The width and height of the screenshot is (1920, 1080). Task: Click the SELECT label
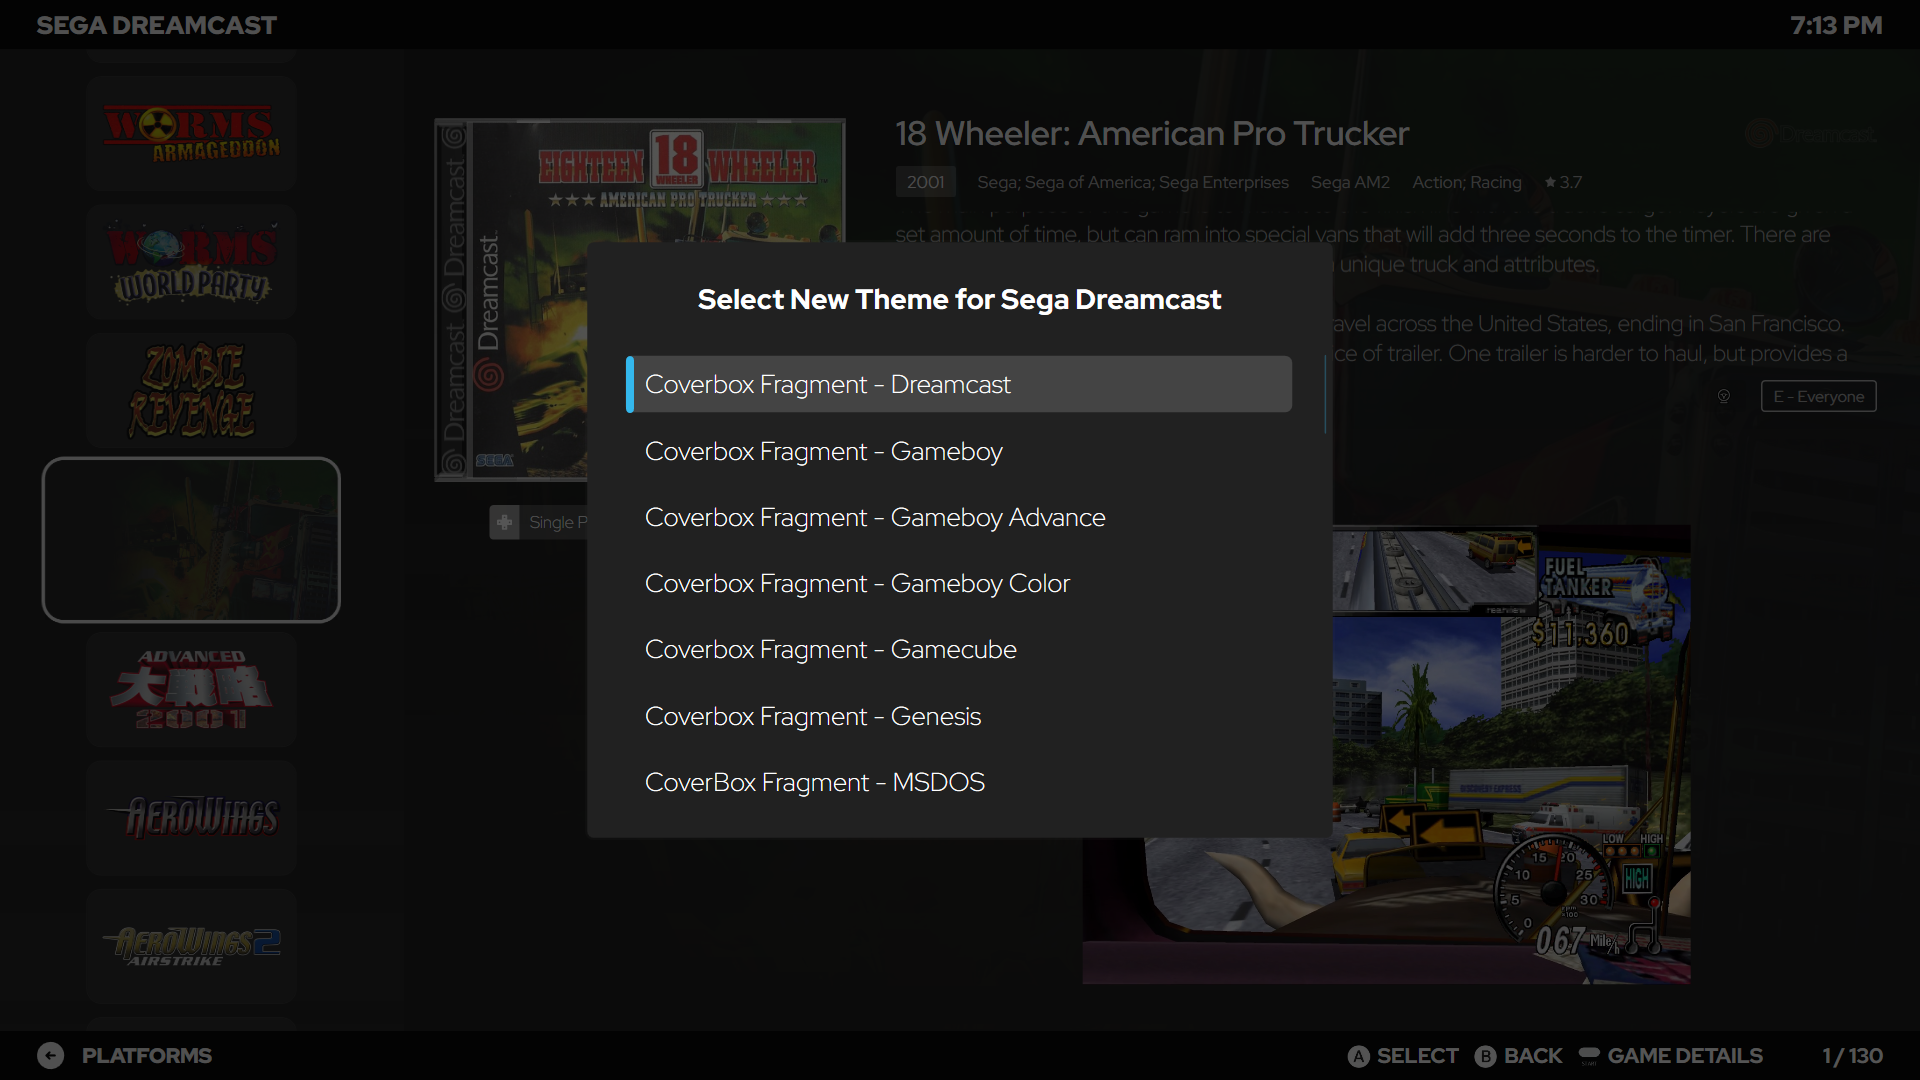pyautogui.click(x=1417, y=1056)
